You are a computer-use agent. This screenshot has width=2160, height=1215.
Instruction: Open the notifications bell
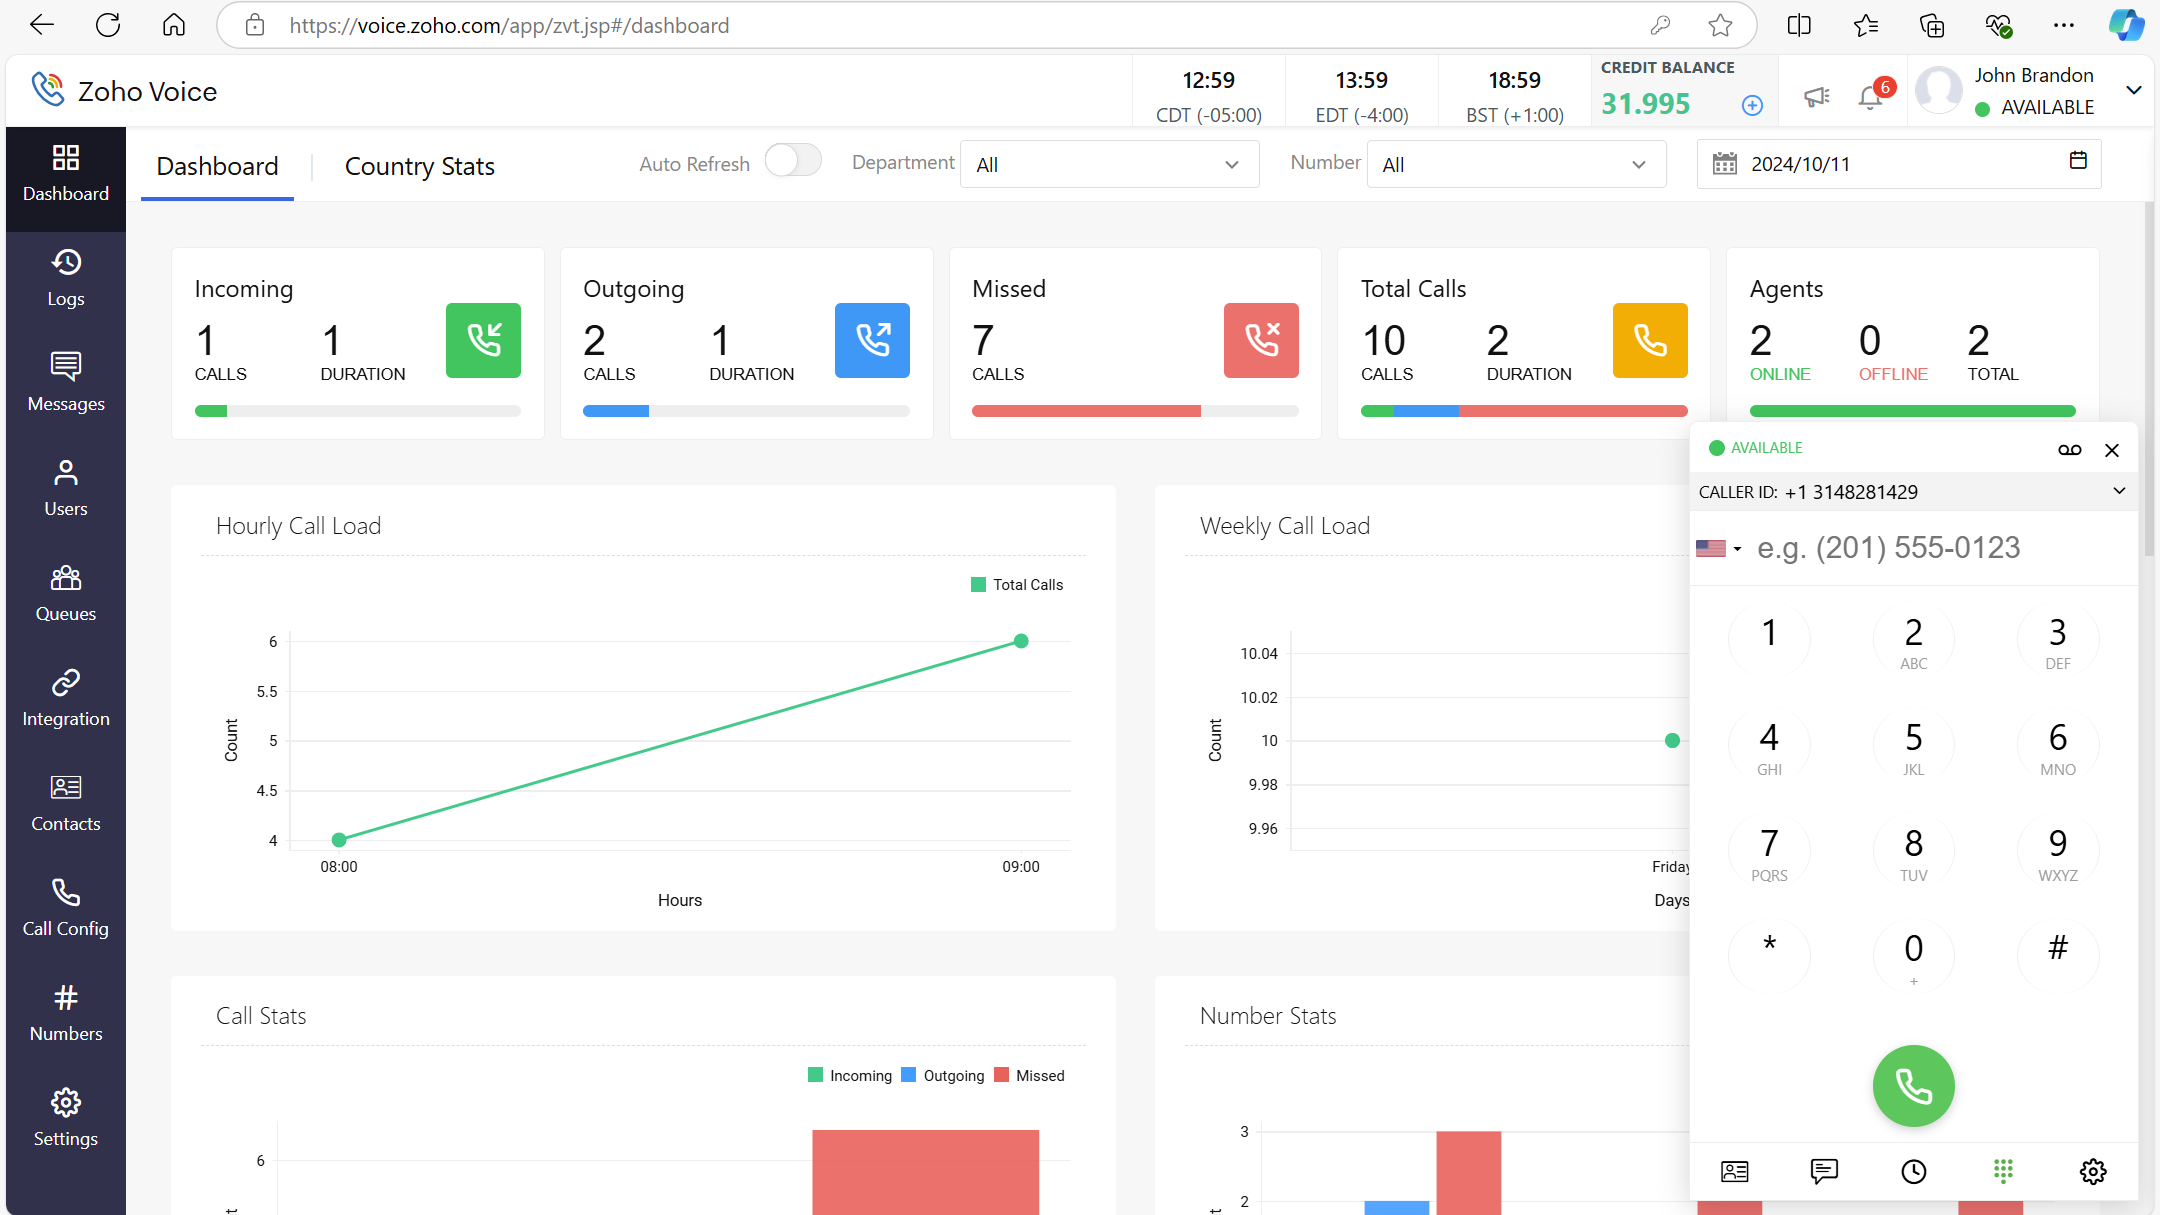(x=1870, y=97)
